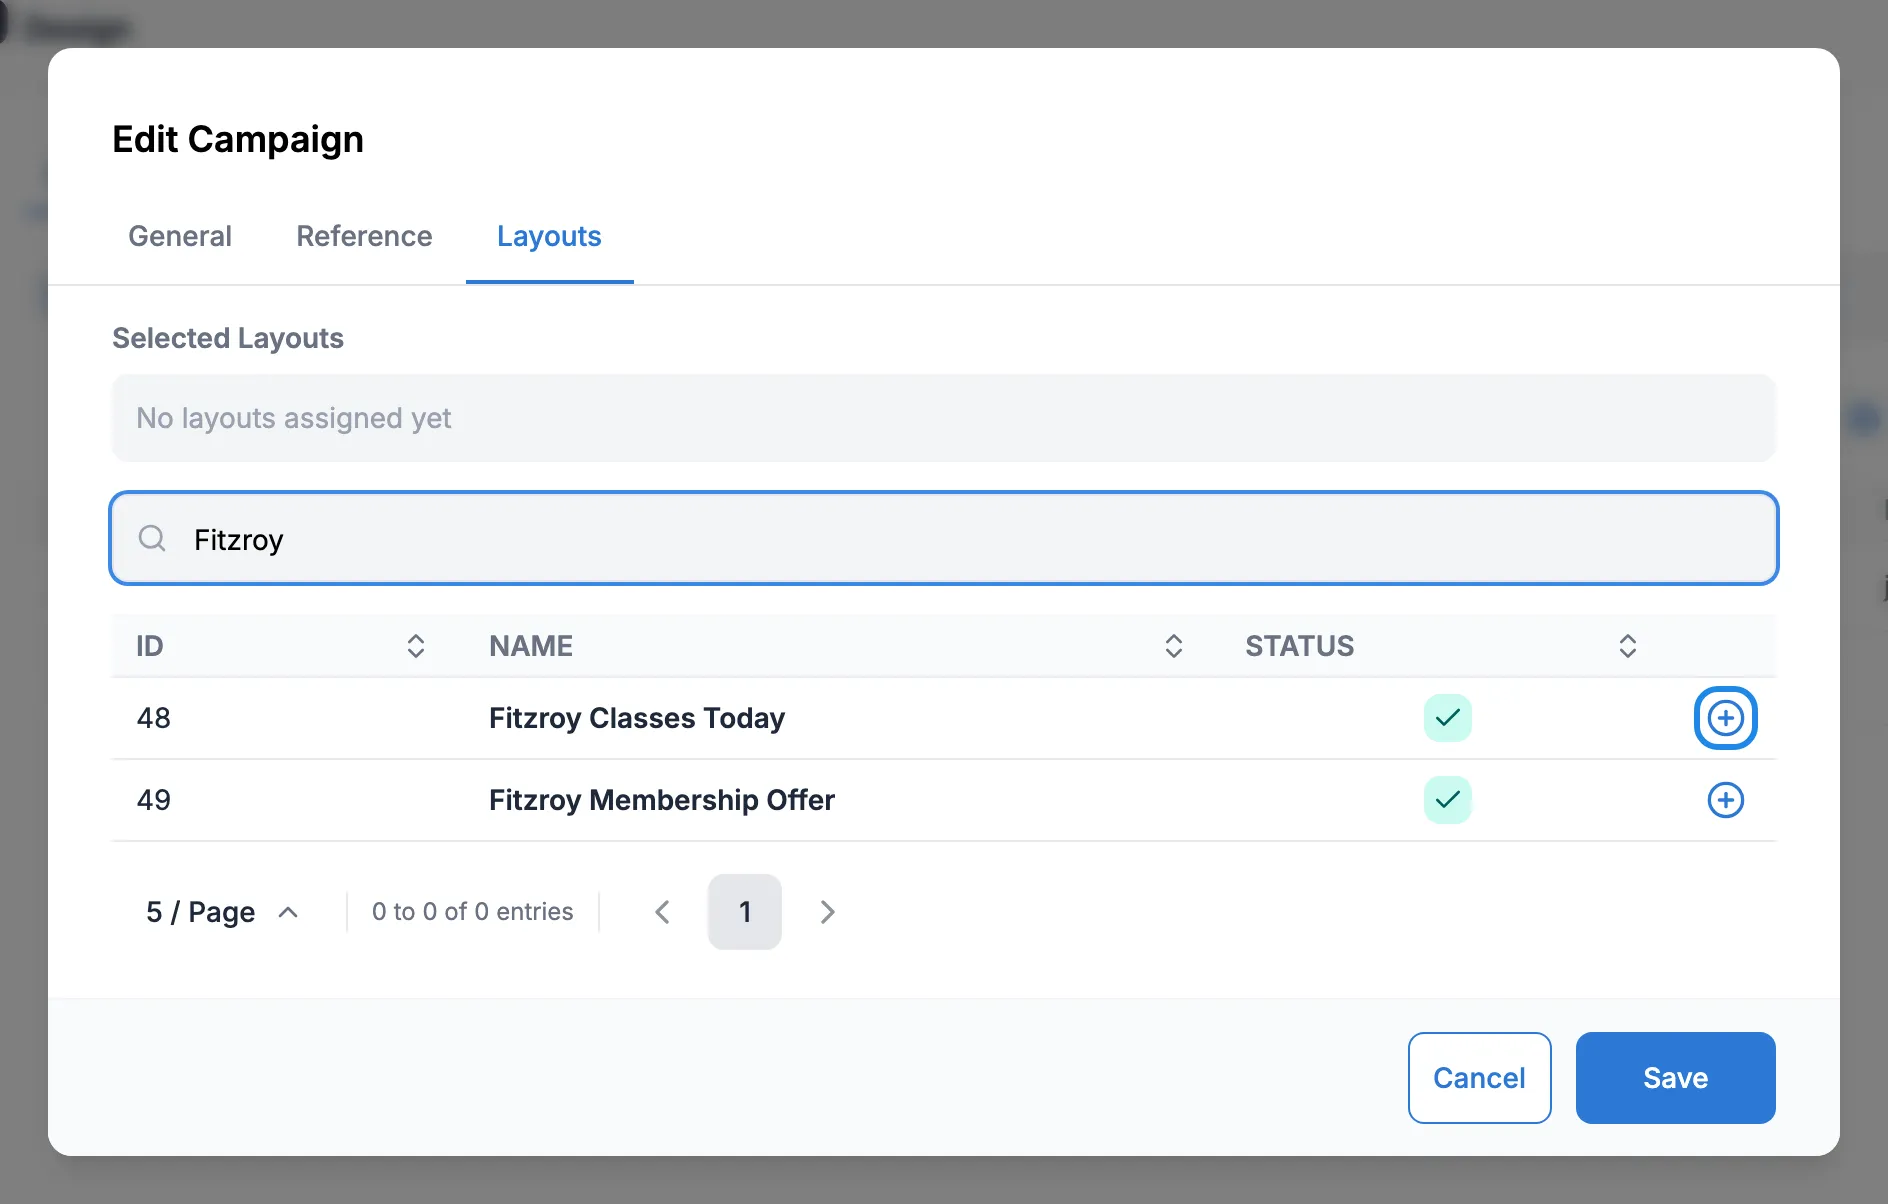Click layout ID 48 cell
Screen dimensions: 1888x1204
[x=154, y=718]
